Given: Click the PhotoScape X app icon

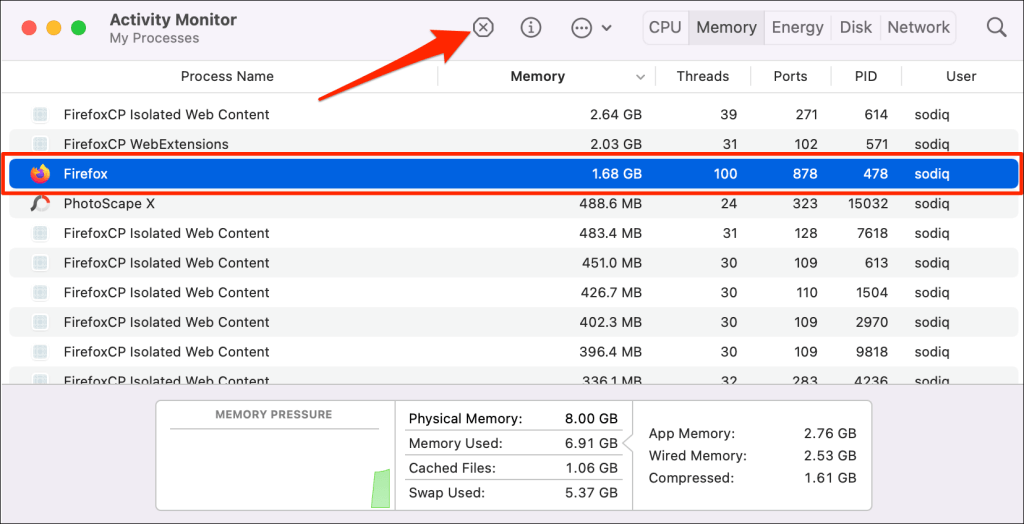Looking at the screenshot, I should [40, 204].
